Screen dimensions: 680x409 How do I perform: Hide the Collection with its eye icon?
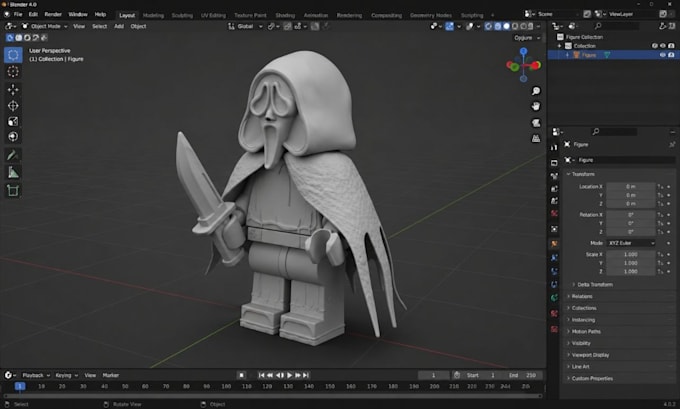click(x=663, y=46)
